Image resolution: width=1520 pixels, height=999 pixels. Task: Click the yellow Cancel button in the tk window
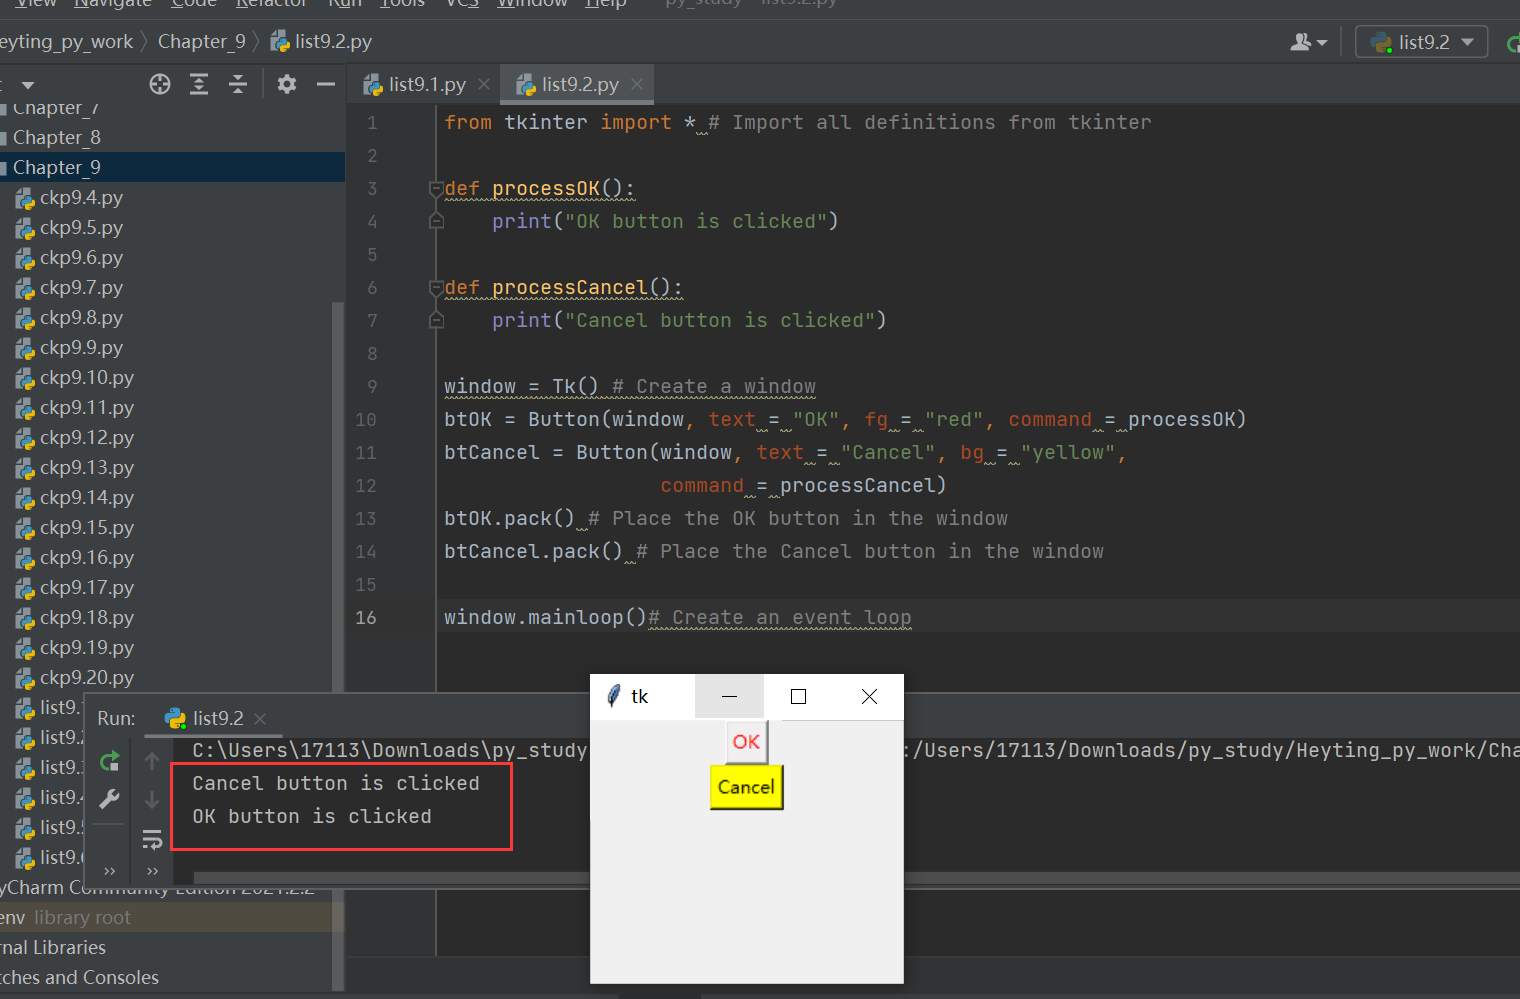coord(746,788)
